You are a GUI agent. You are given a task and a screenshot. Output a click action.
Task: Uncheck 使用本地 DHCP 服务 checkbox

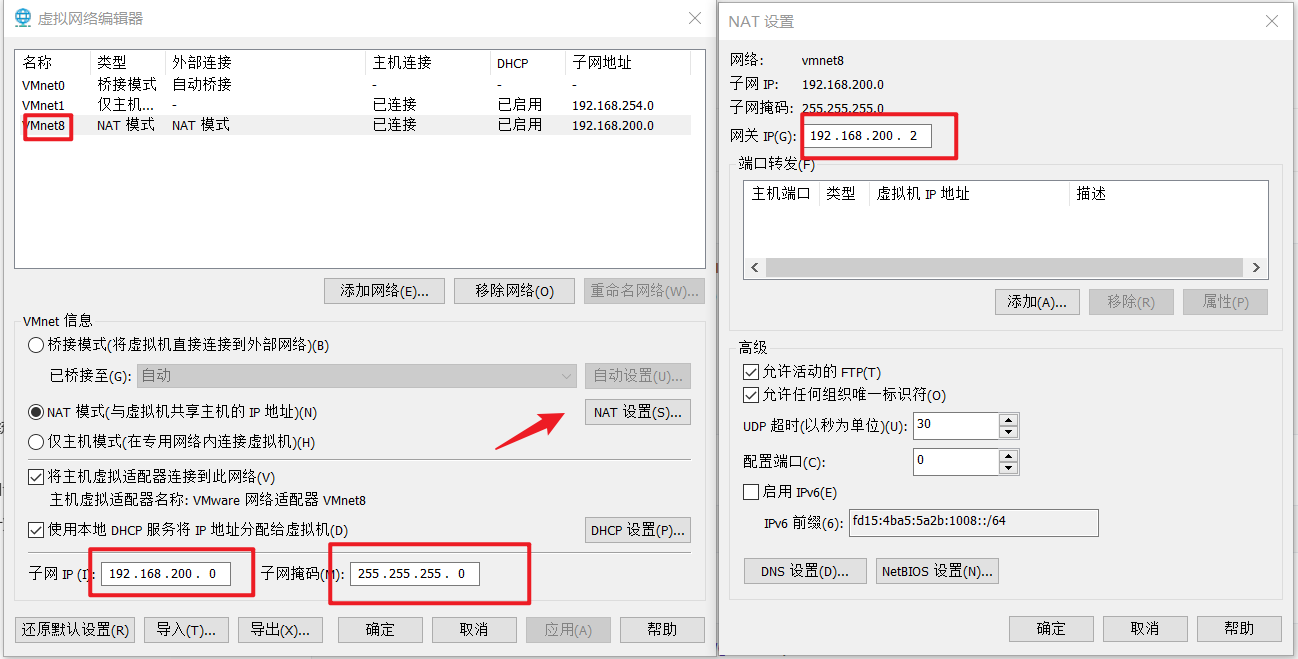(37, 529)
